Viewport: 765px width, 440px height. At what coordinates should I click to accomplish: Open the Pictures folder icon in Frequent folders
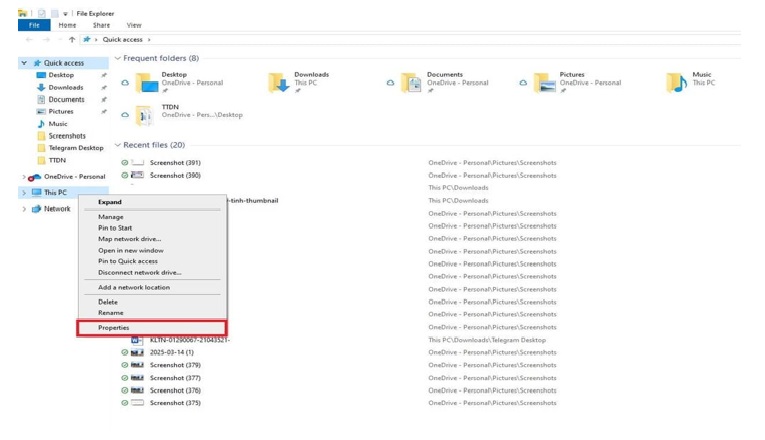pyautogui.click(x=544, y=82)
